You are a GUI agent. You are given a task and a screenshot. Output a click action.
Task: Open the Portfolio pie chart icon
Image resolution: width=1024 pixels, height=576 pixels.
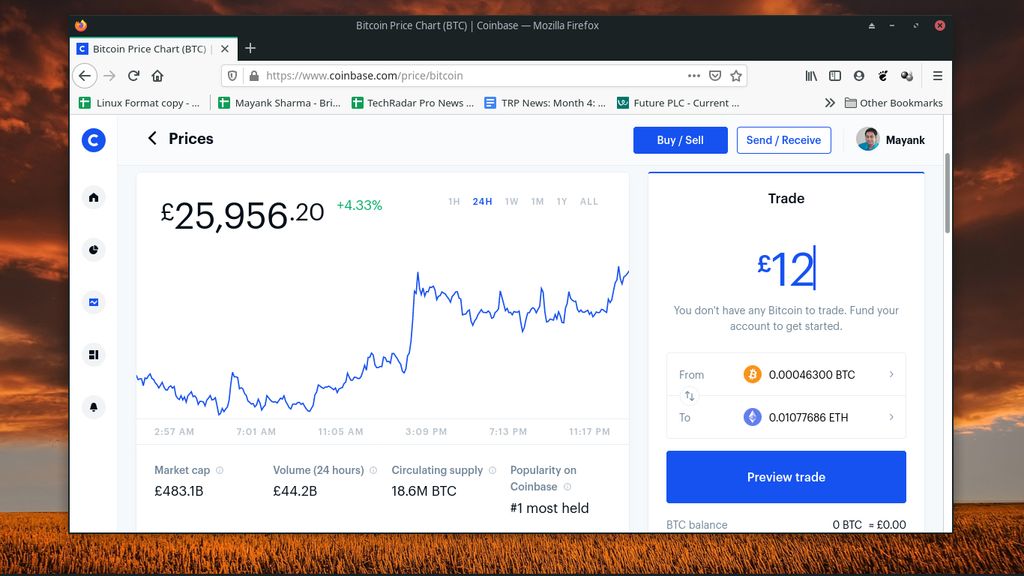93,249
